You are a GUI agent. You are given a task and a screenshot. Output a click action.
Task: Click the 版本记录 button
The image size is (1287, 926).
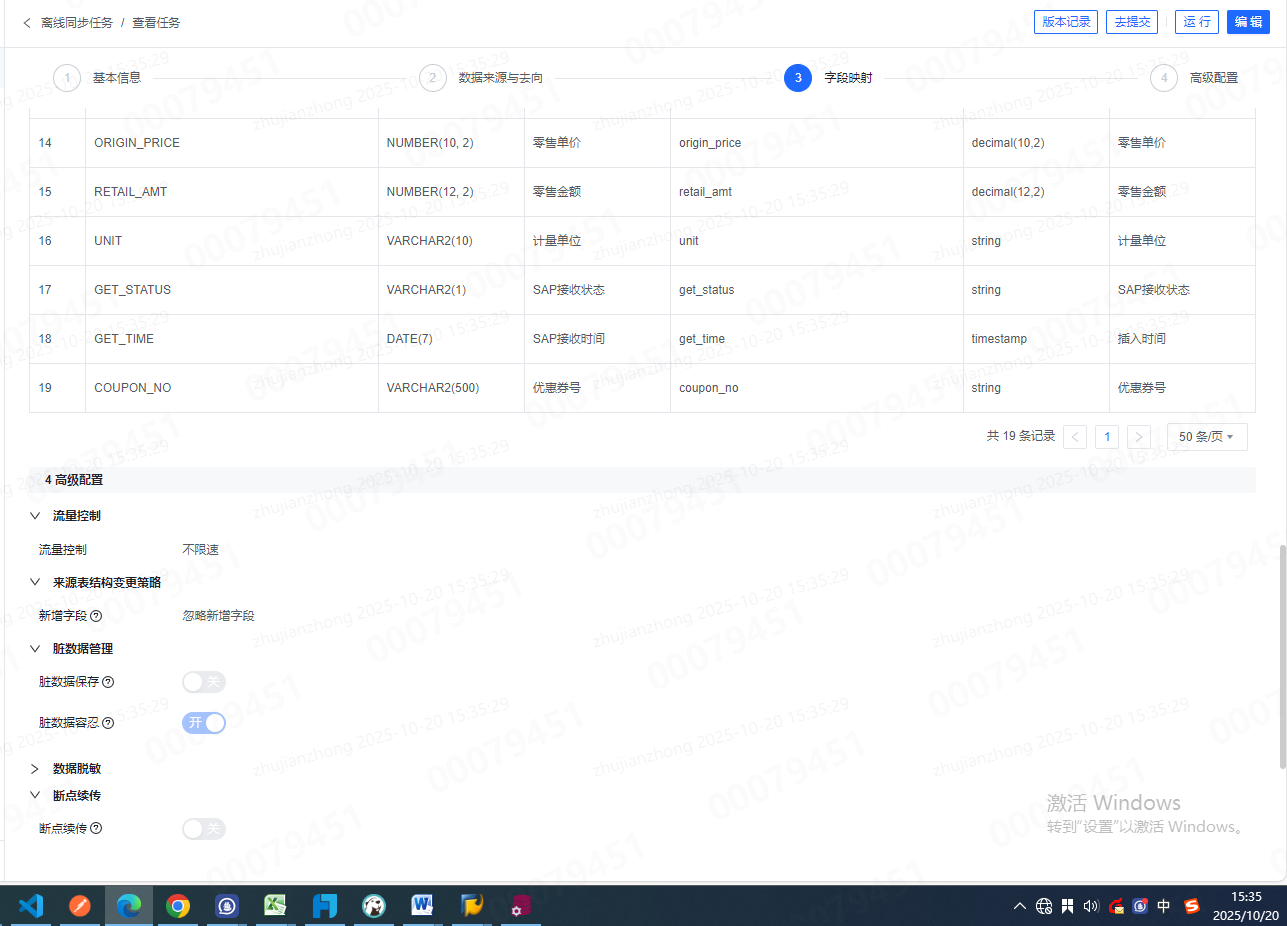(x=1065, y=22)
